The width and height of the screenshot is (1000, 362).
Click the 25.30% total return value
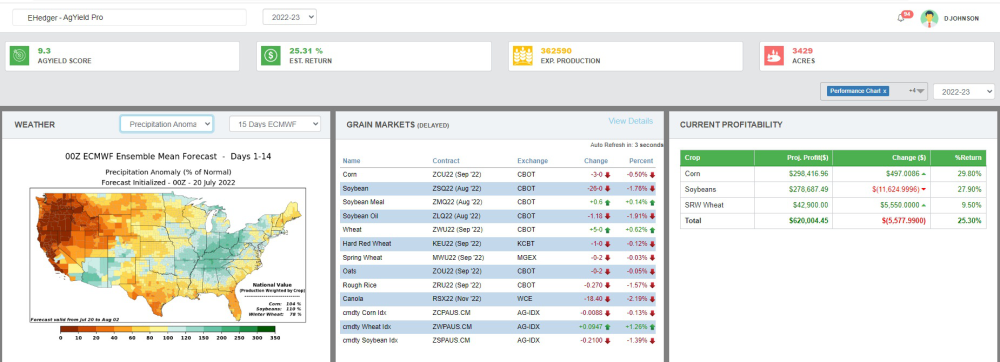972,221
